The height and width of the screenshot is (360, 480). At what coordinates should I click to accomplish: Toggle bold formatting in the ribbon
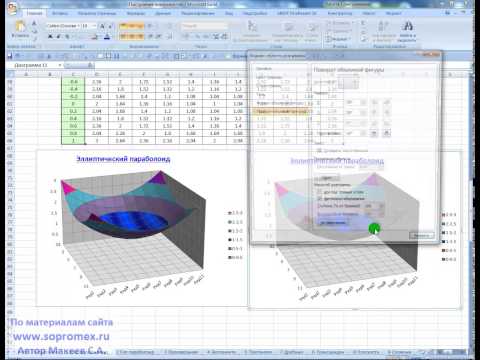(50, 36)
